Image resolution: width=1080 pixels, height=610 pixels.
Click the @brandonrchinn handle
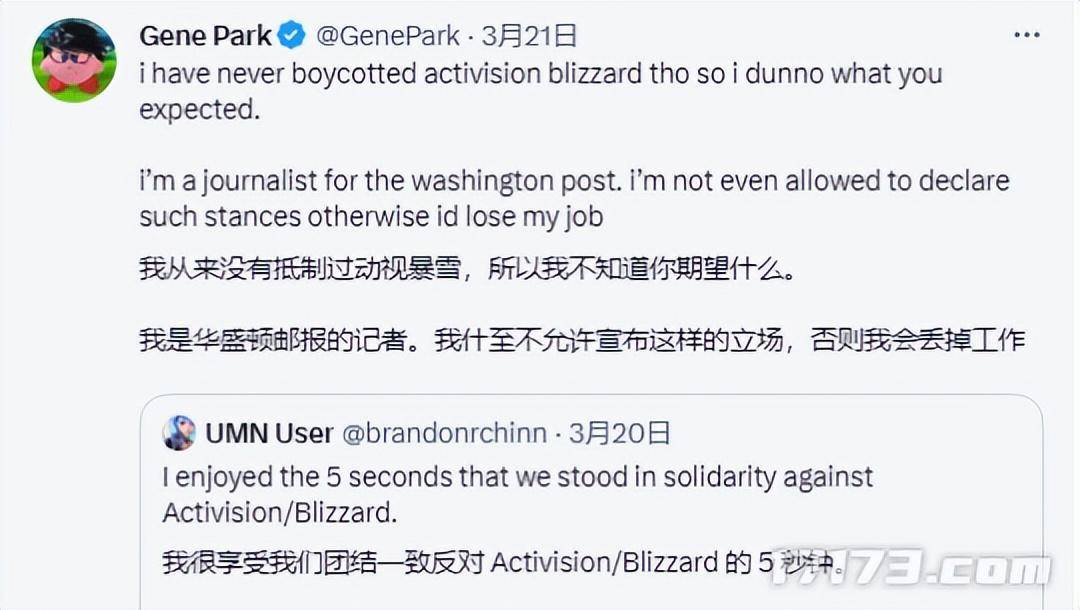[445, 433]
